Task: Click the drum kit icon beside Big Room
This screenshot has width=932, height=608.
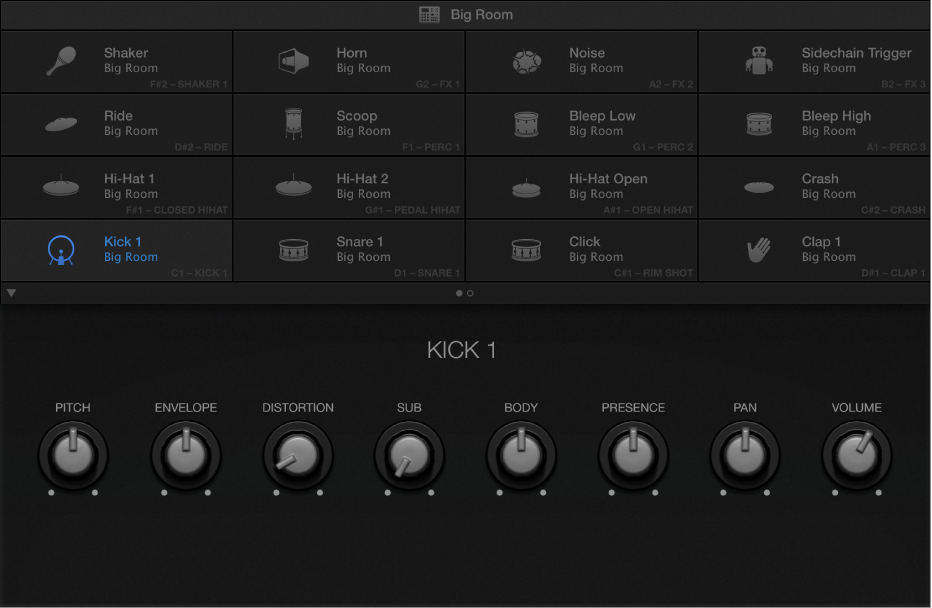Action: [428, 14]
